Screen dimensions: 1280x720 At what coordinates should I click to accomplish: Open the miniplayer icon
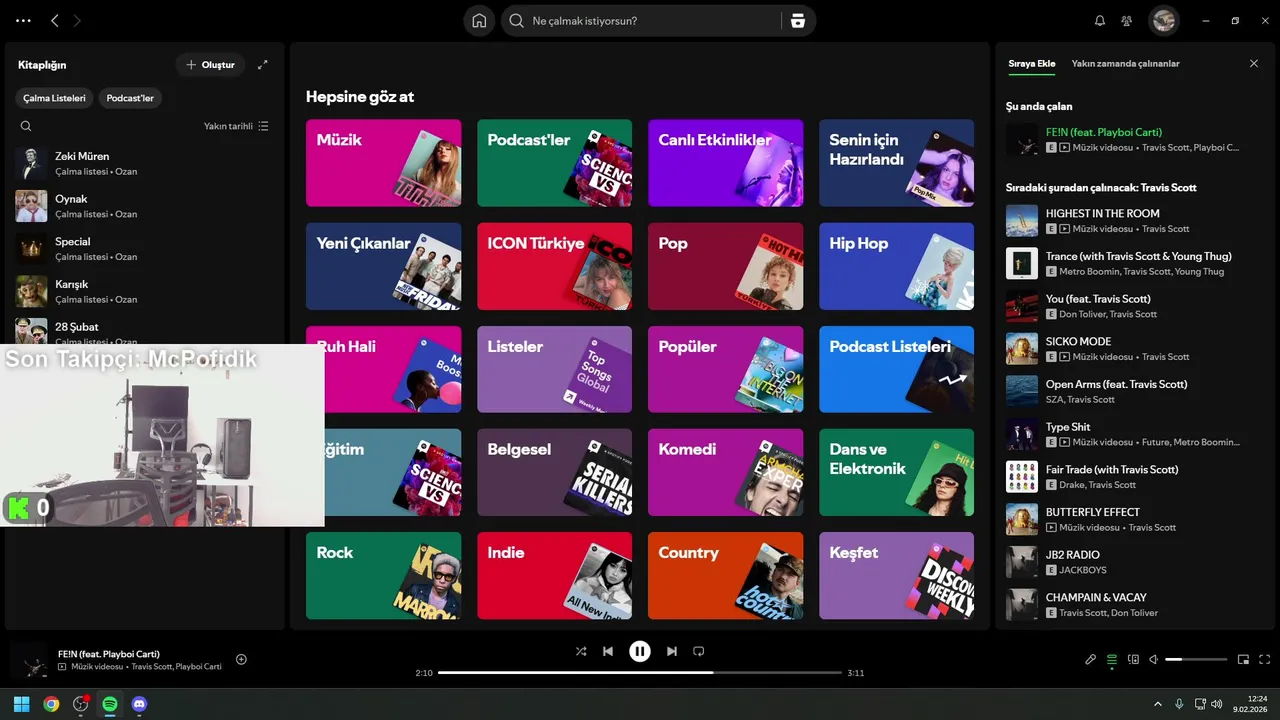click(x=1244, y=659)
